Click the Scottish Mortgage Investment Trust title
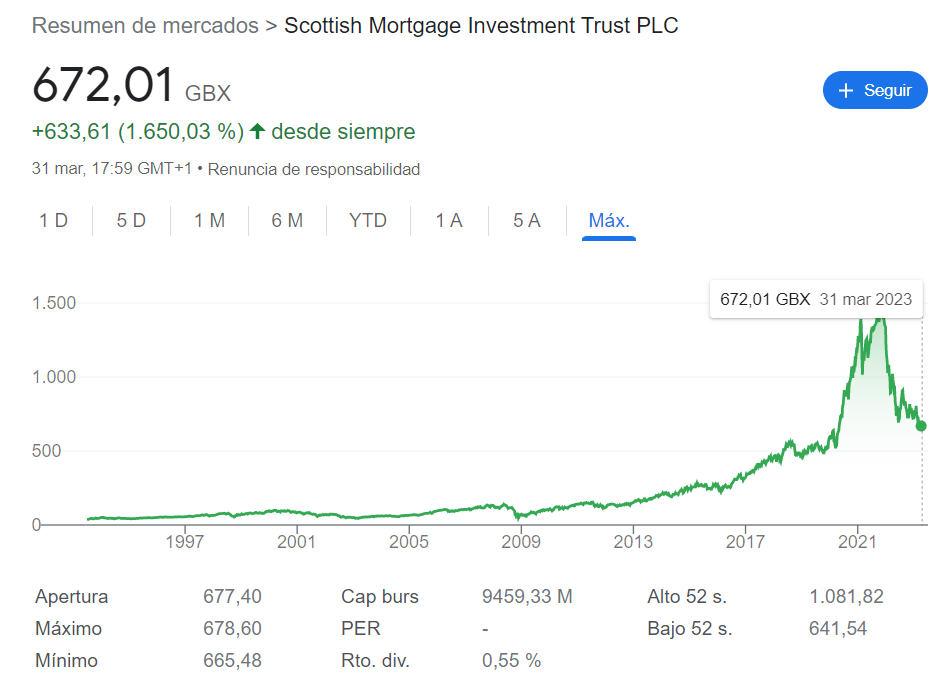 (481, 25)
